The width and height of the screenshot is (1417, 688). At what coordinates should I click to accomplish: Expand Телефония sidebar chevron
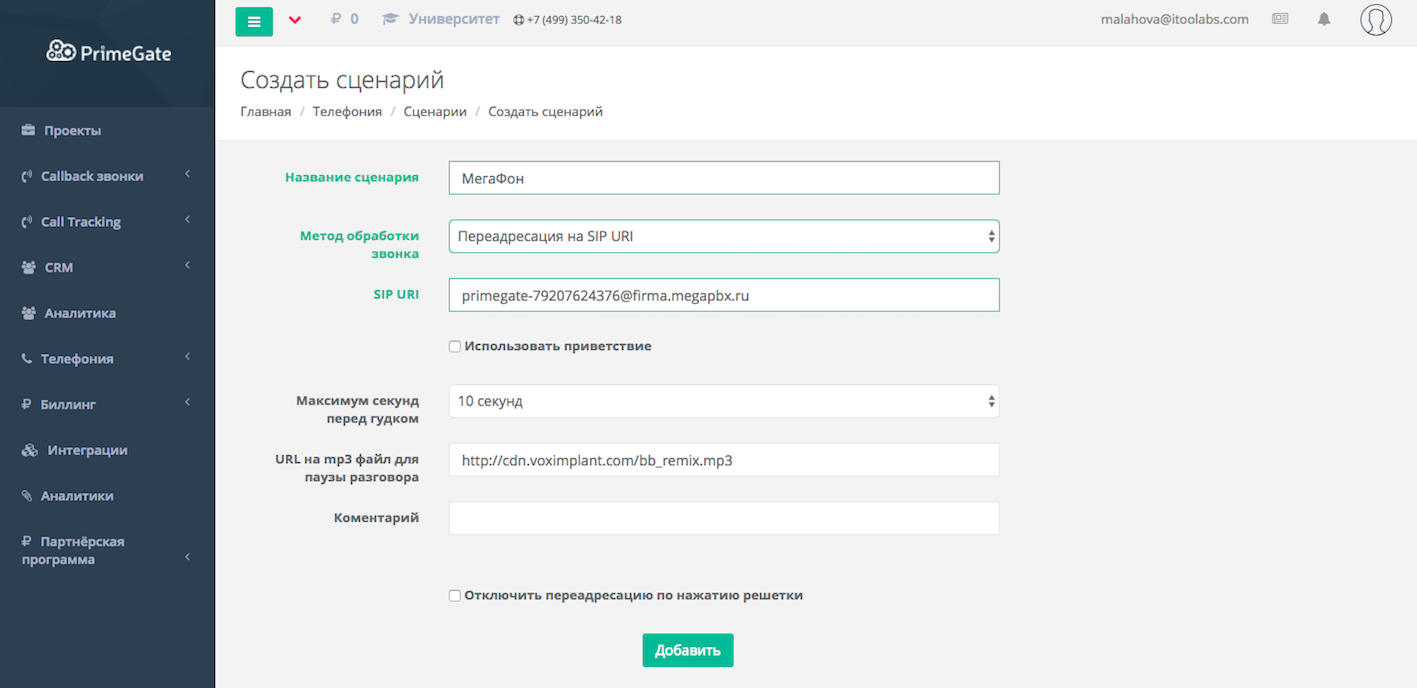[188, 357]
